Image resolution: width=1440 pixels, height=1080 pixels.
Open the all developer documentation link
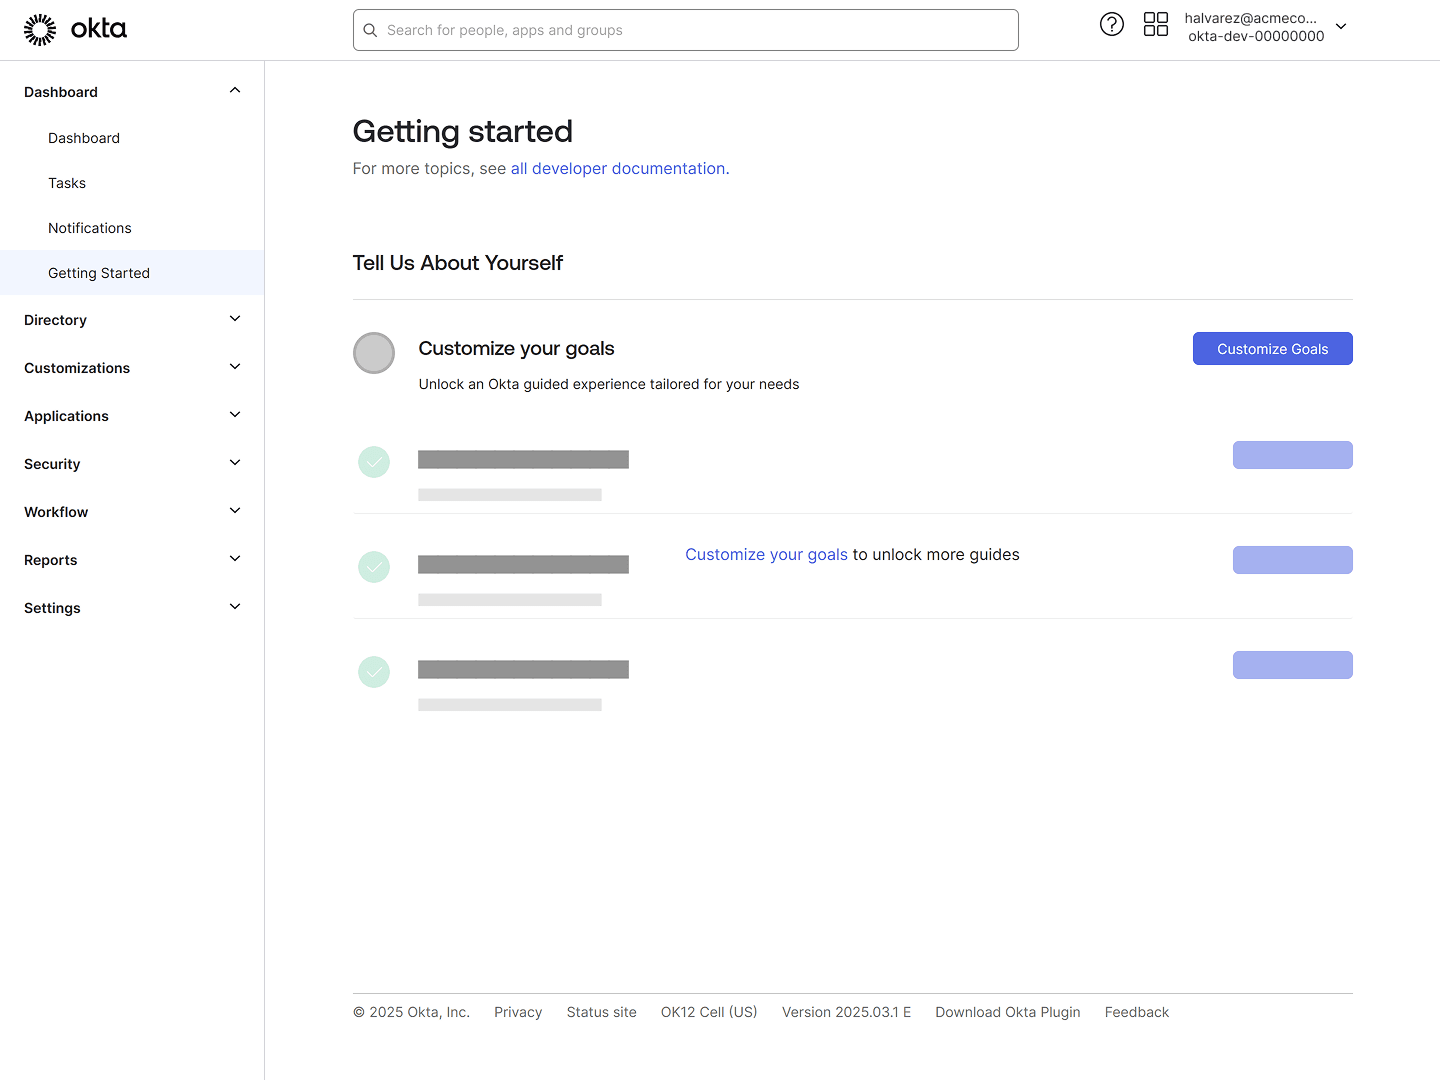[x=618, y=169]
